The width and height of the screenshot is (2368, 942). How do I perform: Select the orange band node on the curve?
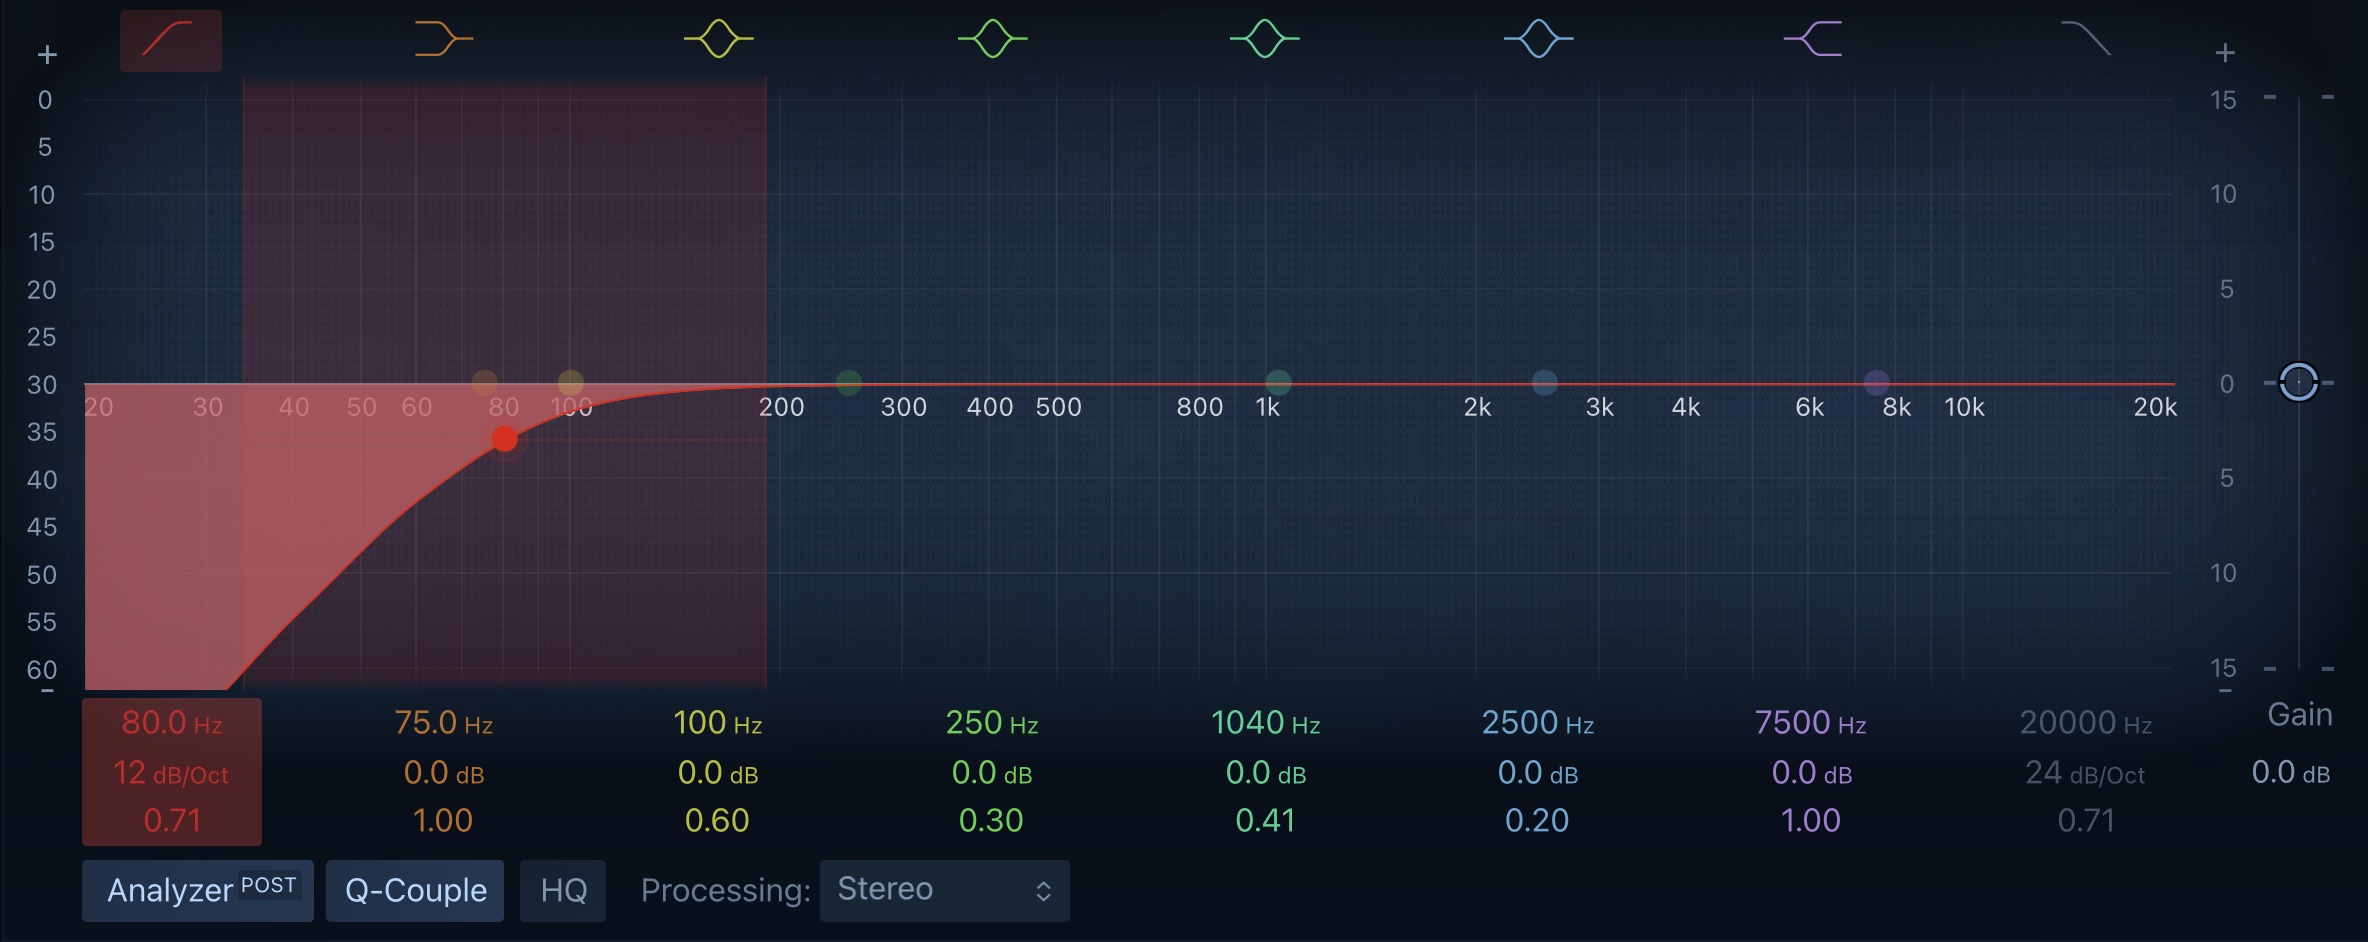point(485,383)
